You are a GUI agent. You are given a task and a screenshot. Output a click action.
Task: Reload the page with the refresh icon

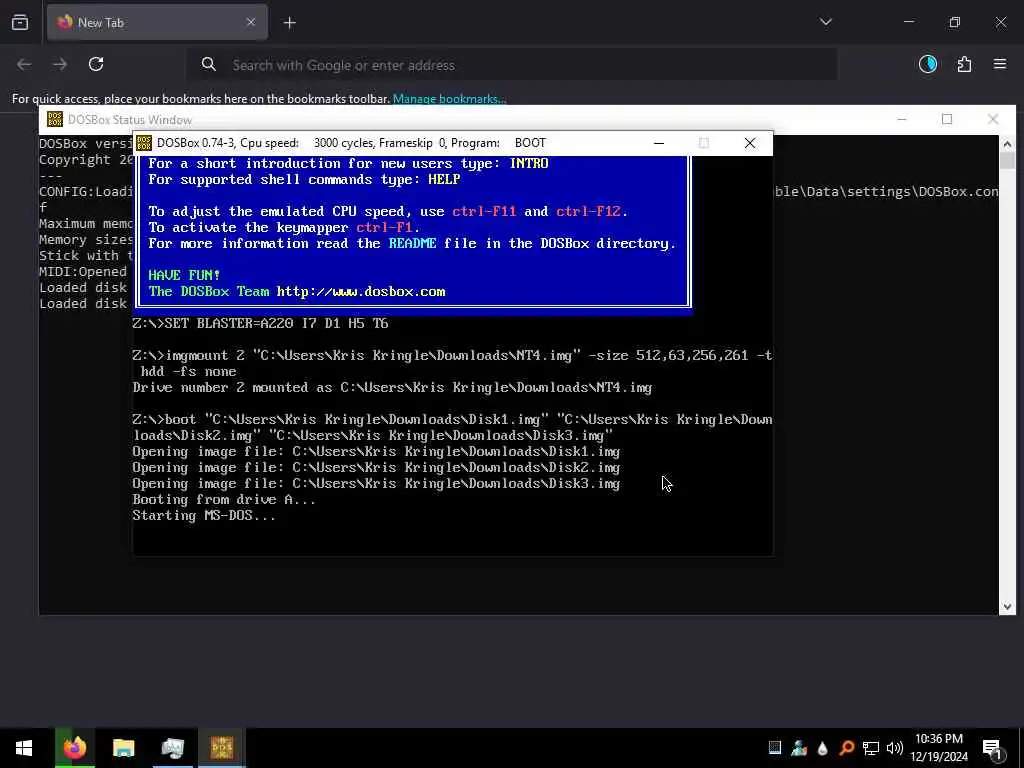pyautogui.click(x=96, y=64)
